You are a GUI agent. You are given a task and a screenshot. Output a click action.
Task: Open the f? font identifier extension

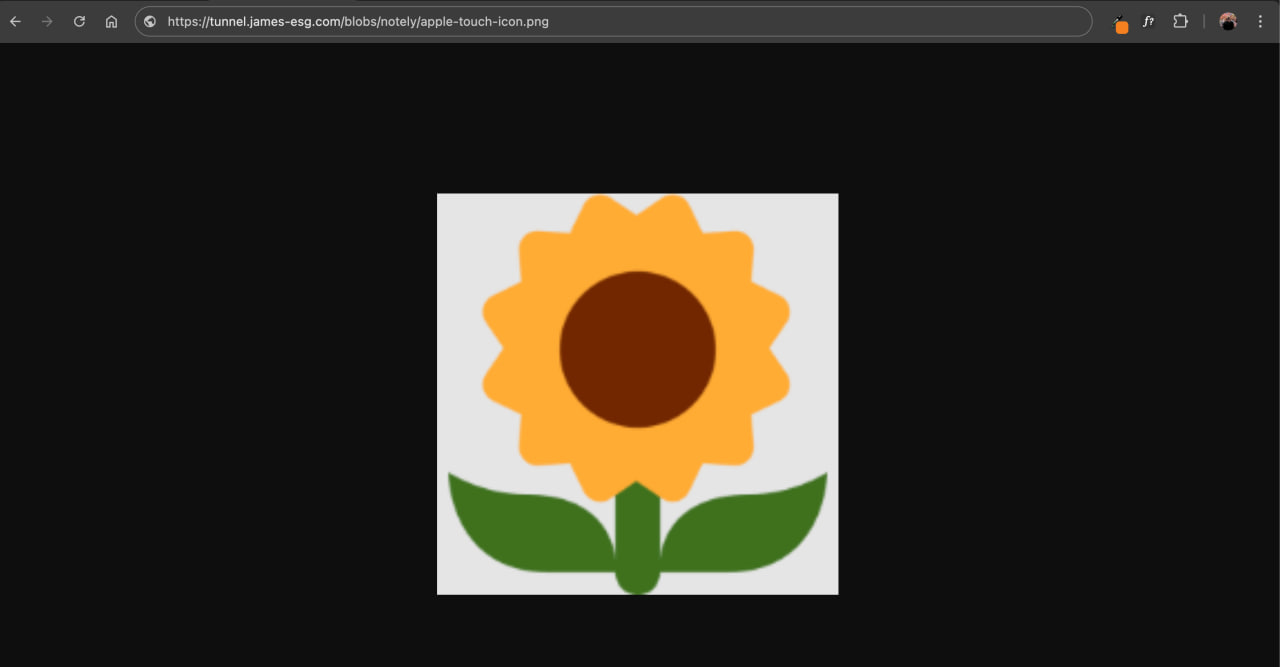tap(1149, 21)
